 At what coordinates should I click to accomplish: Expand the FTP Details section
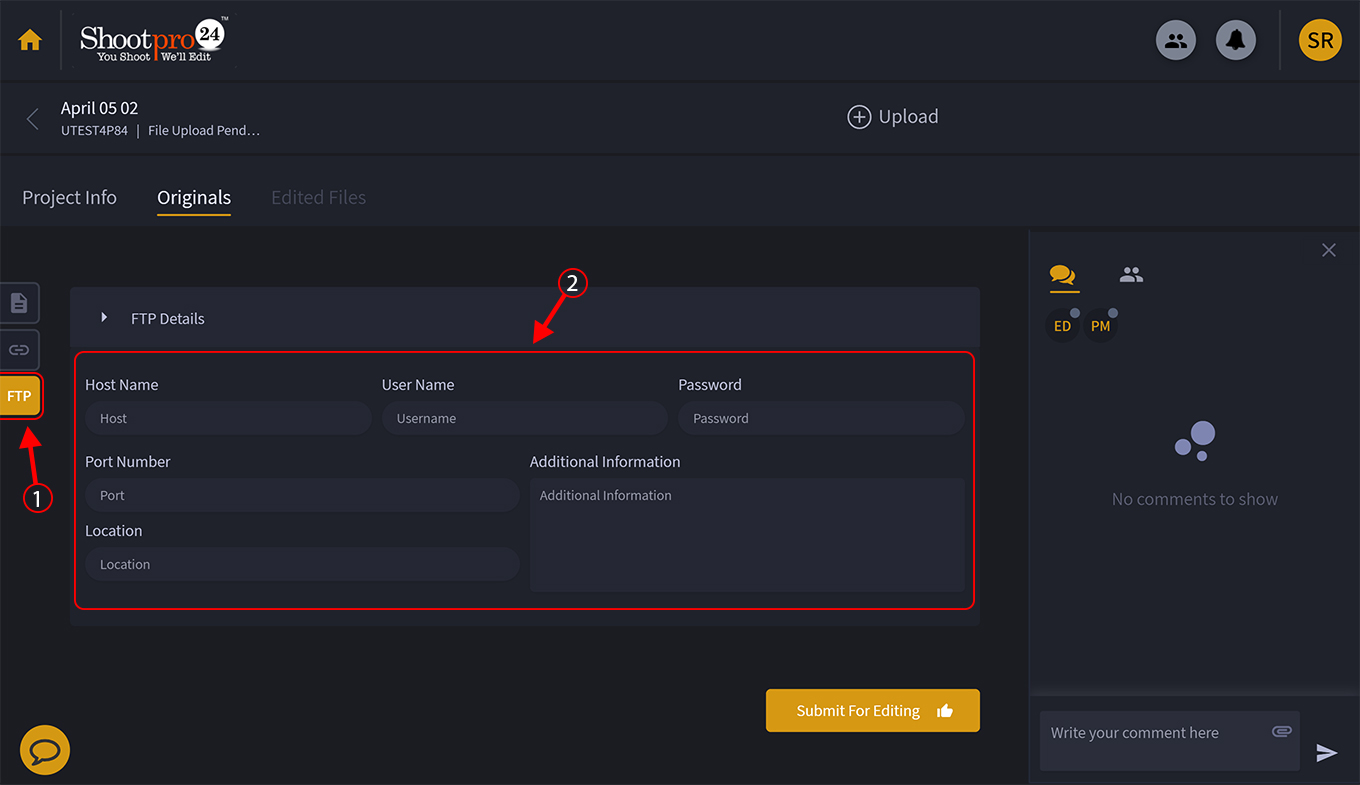point(105,318)
